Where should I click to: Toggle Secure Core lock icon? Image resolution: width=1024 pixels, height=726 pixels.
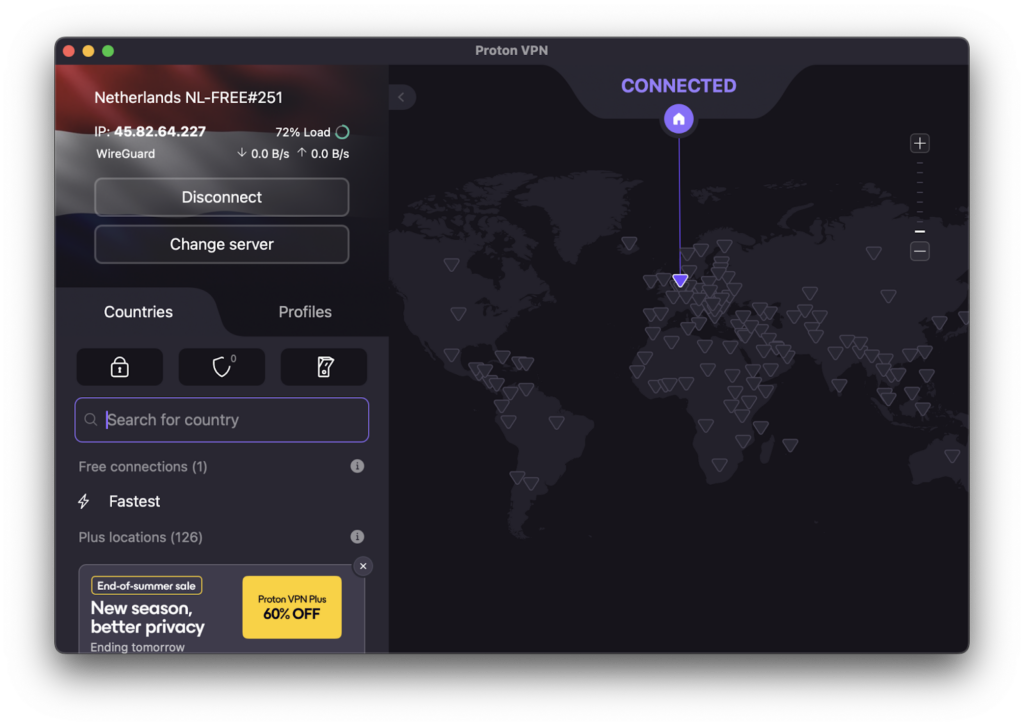[x=120, y=367]
